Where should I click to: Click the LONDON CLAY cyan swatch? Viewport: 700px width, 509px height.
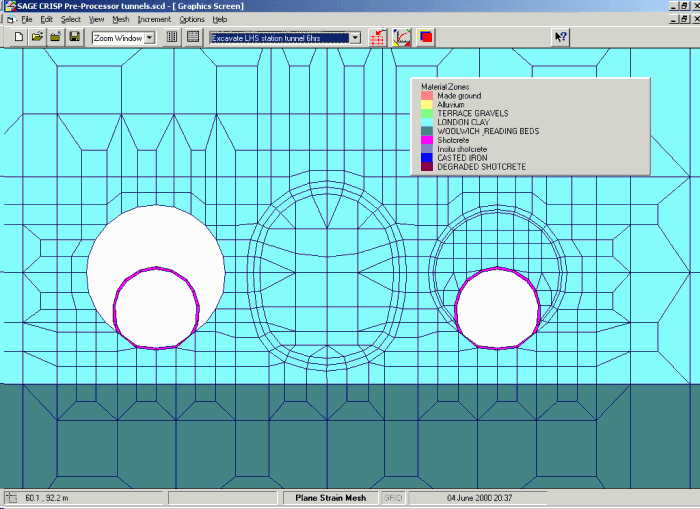(427, 122)
